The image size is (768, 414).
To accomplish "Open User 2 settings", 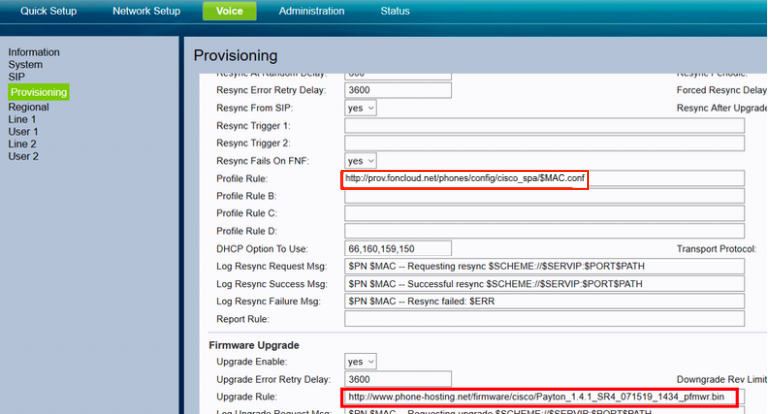I will pos(23,156).
